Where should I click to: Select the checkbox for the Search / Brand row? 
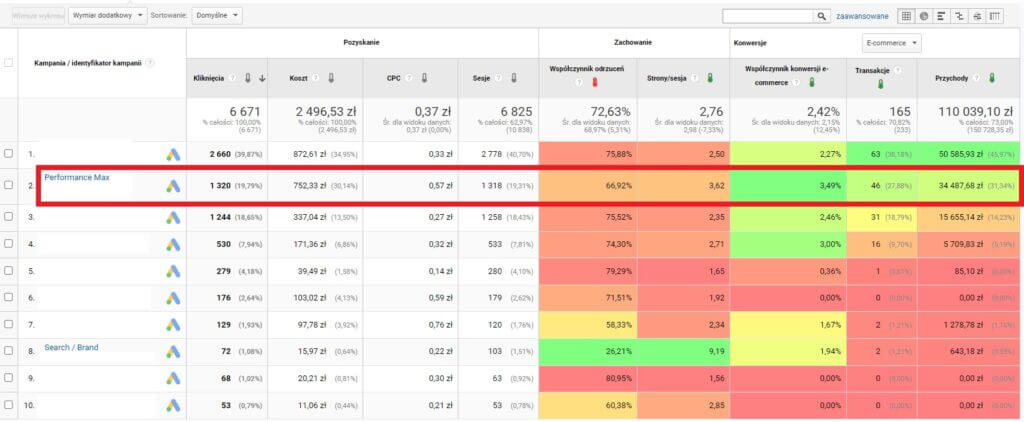9,351
